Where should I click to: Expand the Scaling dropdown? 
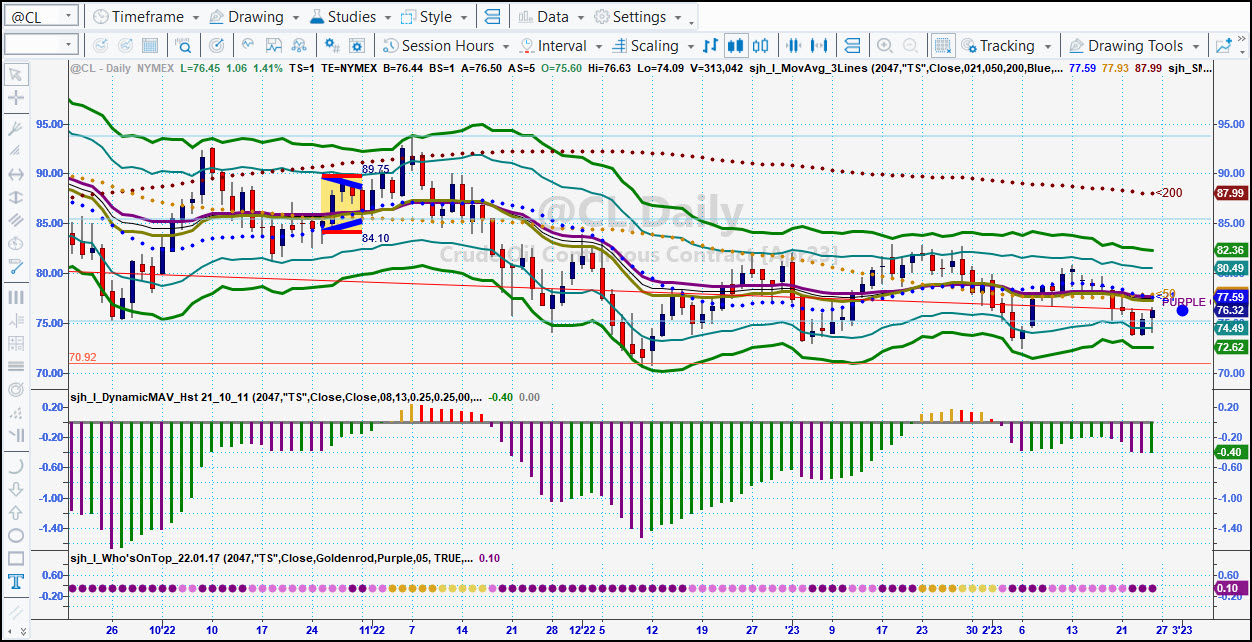pyautogui.click(x=652, y=46)
